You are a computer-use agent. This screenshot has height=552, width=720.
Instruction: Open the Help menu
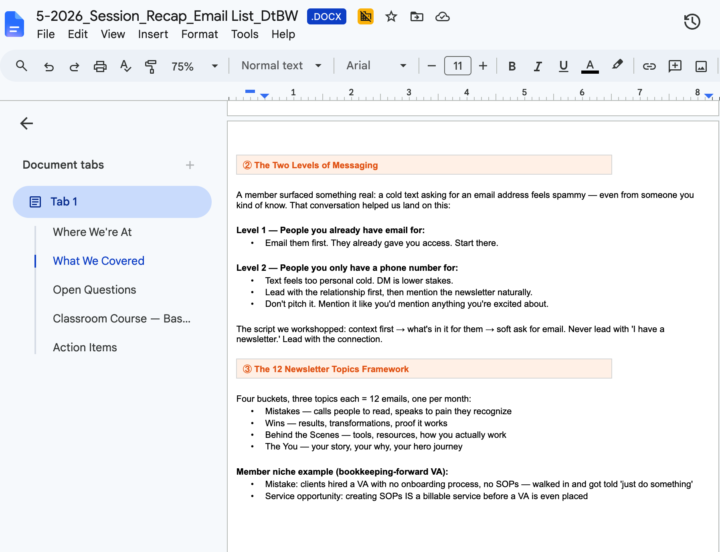point(283,34)
